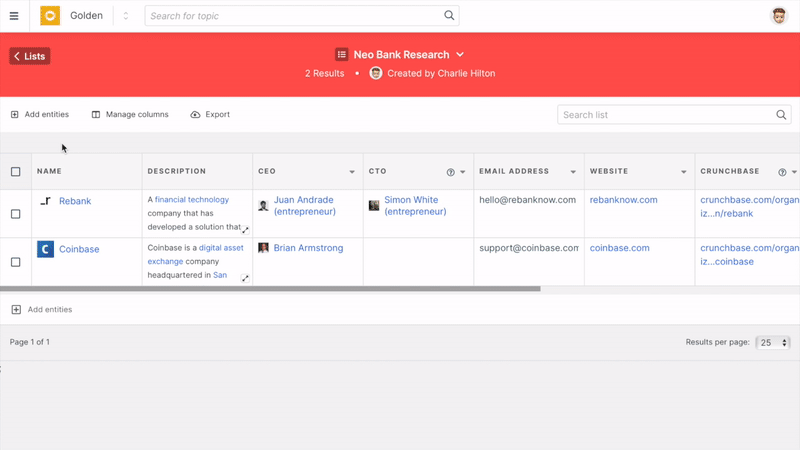Open the Email Address column dropdown arrow
The image size is (800, 450).
pos(573,172)
